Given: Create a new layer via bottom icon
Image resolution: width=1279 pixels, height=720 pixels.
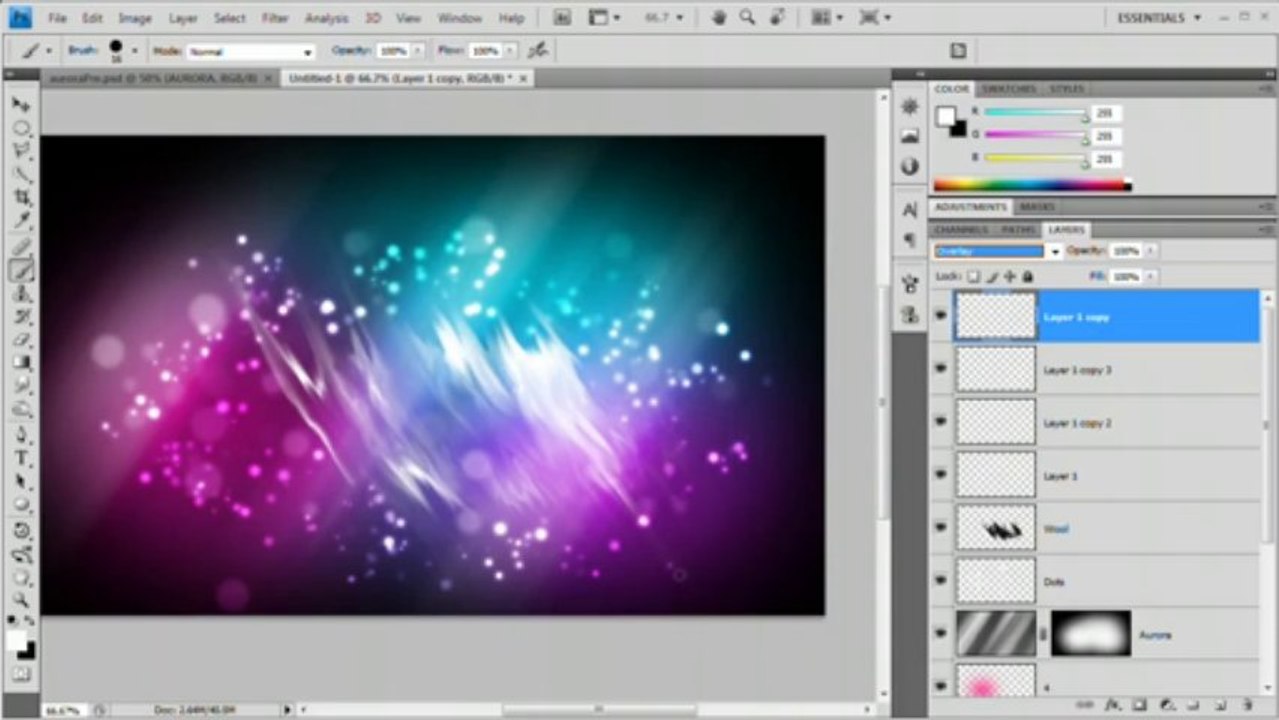Looking at the screenshot, I should point(1221,706).
